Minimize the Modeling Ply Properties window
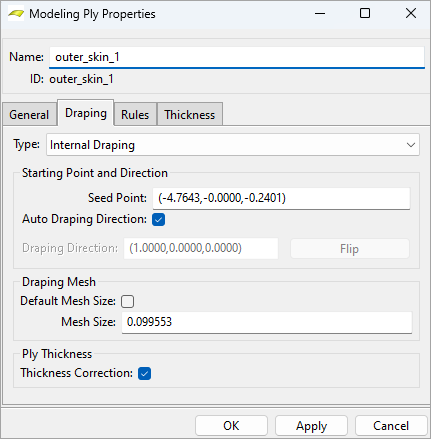Viewport: 431px width, 439px height. click(x=320, y=14)
